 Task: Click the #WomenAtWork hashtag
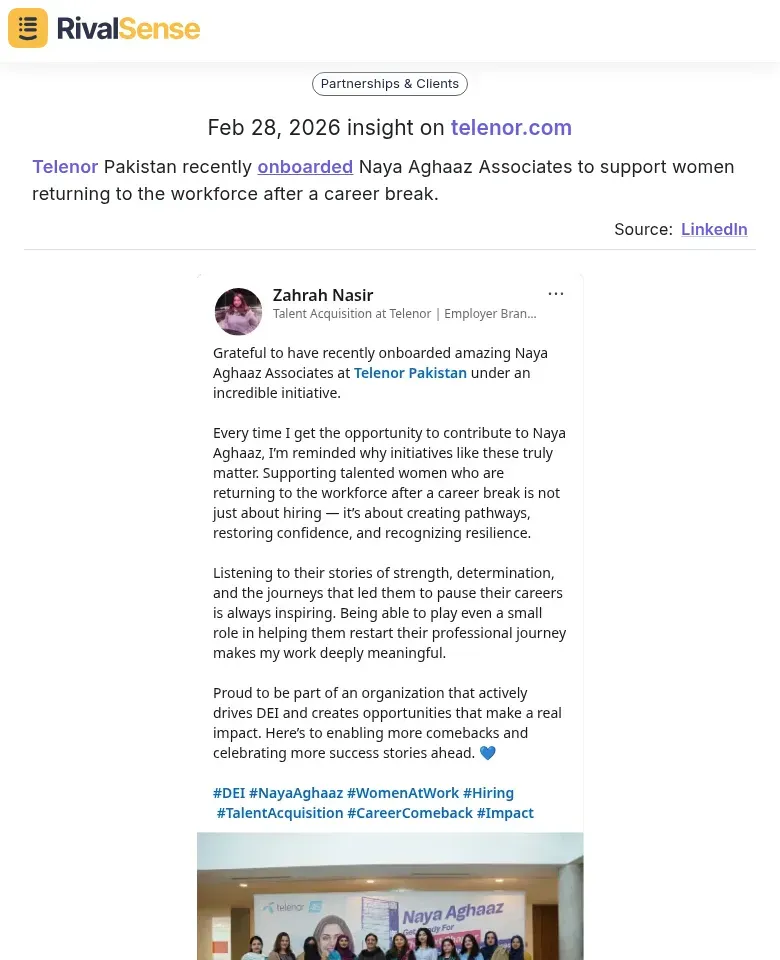point(403,793)
